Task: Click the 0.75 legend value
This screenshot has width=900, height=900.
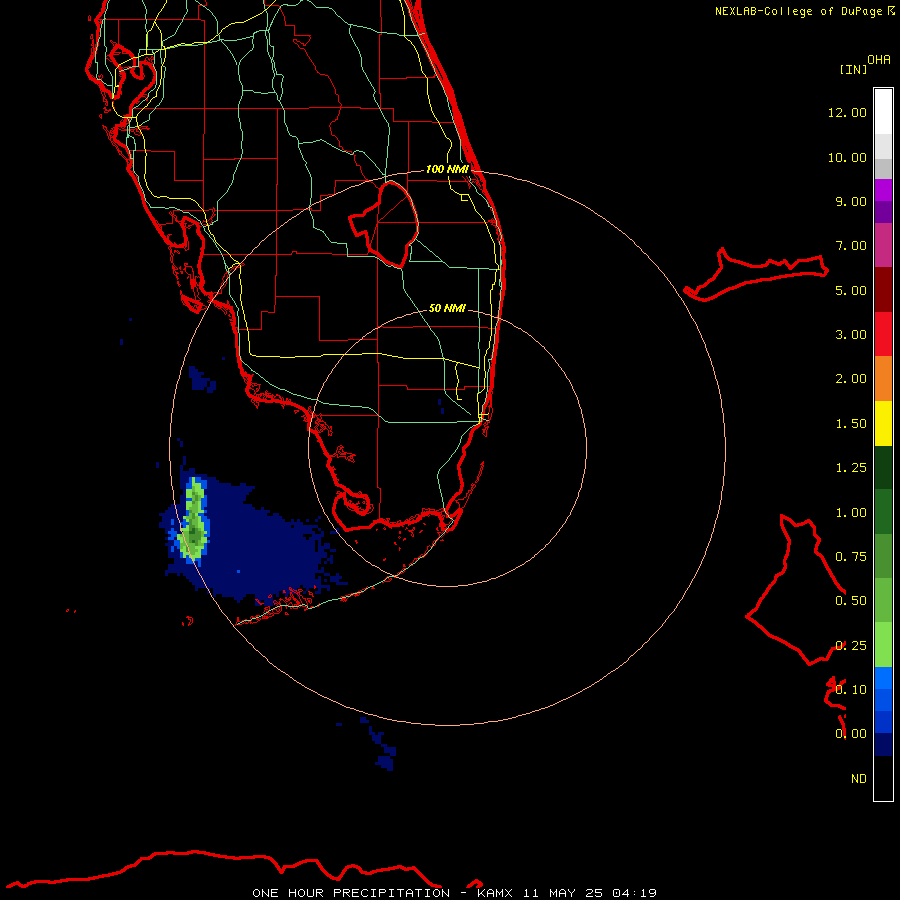Action: (851, 557)
